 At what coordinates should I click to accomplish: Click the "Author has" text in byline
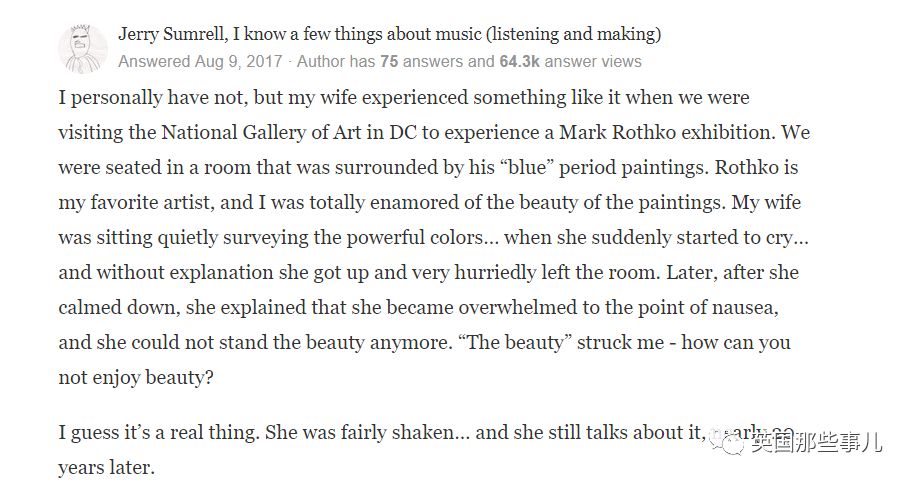pos(332,61)
